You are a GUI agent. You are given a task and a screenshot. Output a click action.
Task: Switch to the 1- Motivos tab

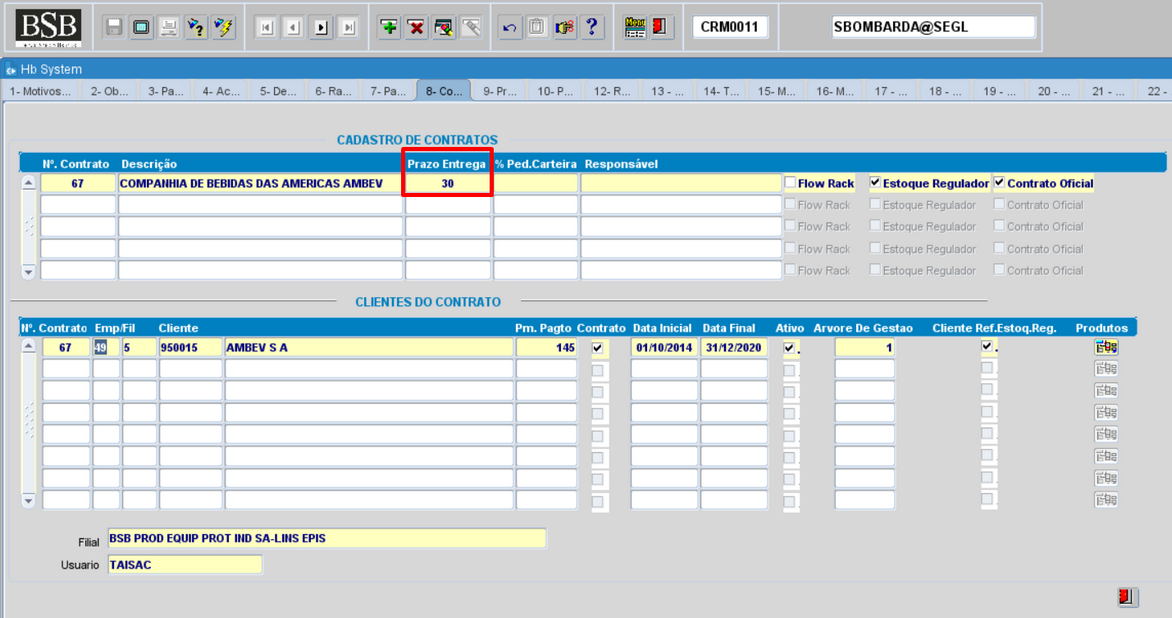pos(40,91)
